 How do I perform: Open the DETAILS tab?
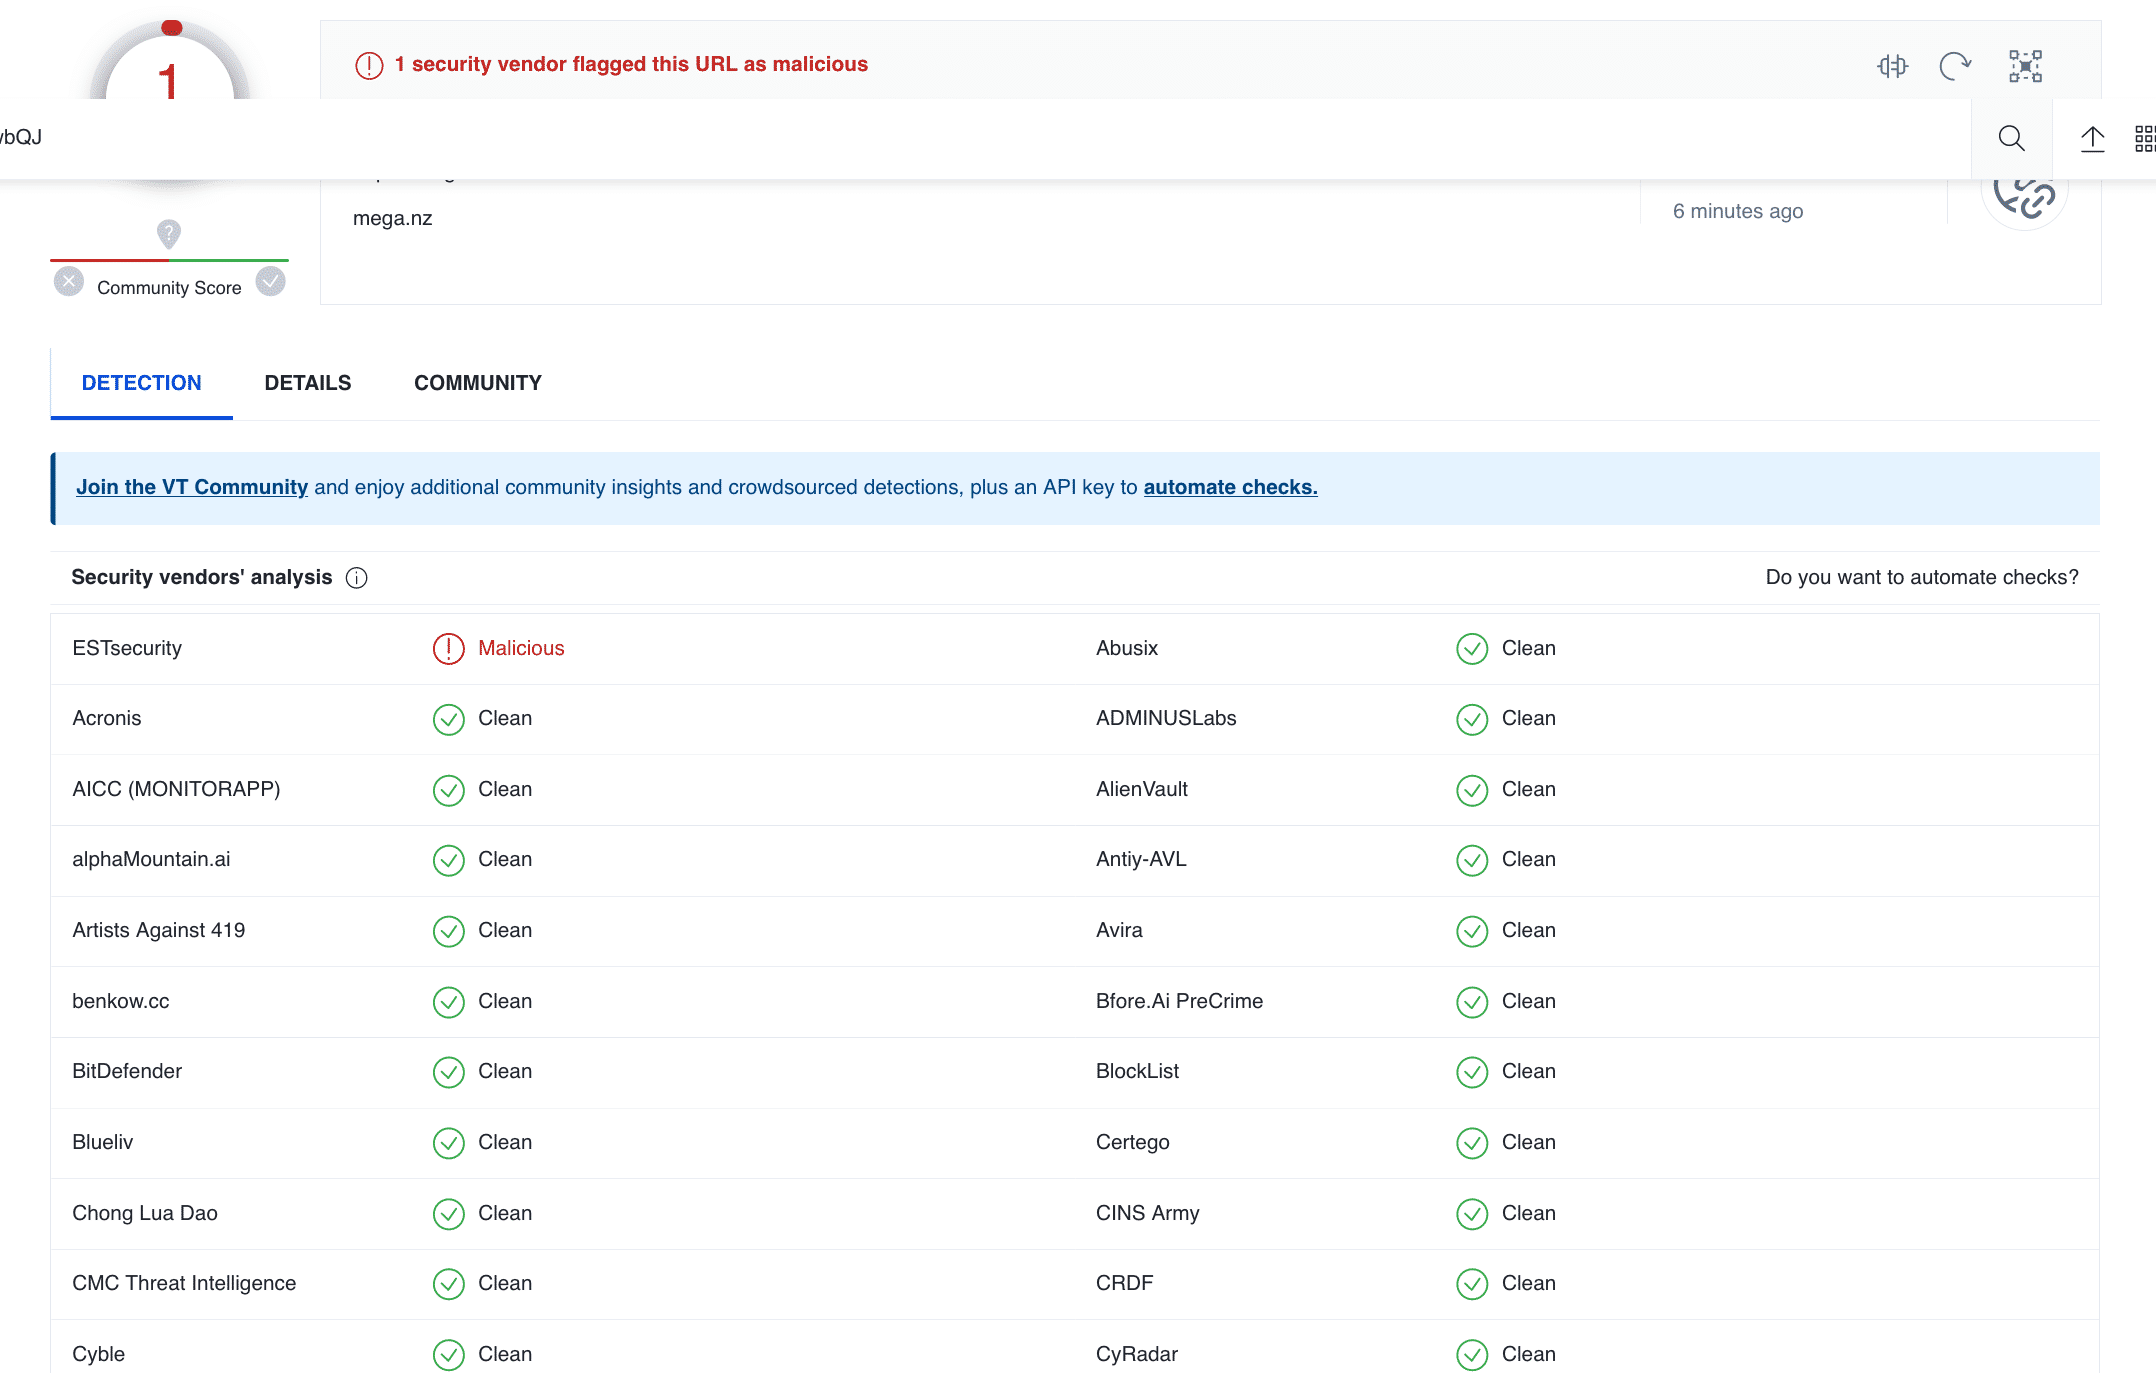click(308, 383)
